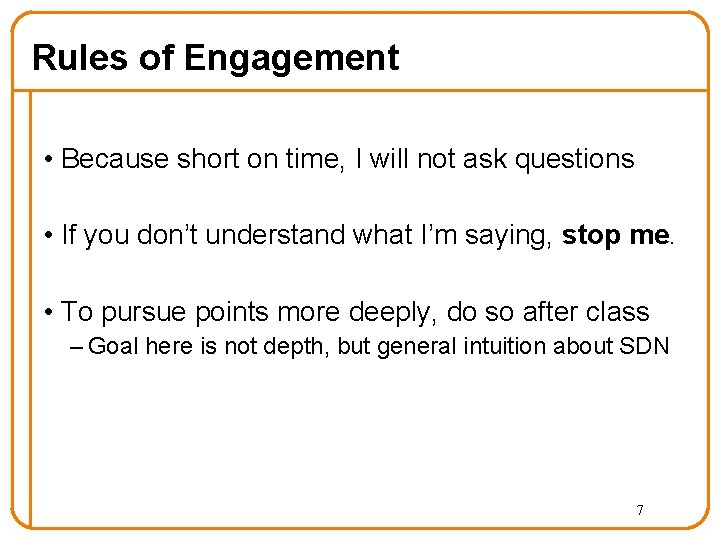Click the word 'questions' in first bullet

574,161
